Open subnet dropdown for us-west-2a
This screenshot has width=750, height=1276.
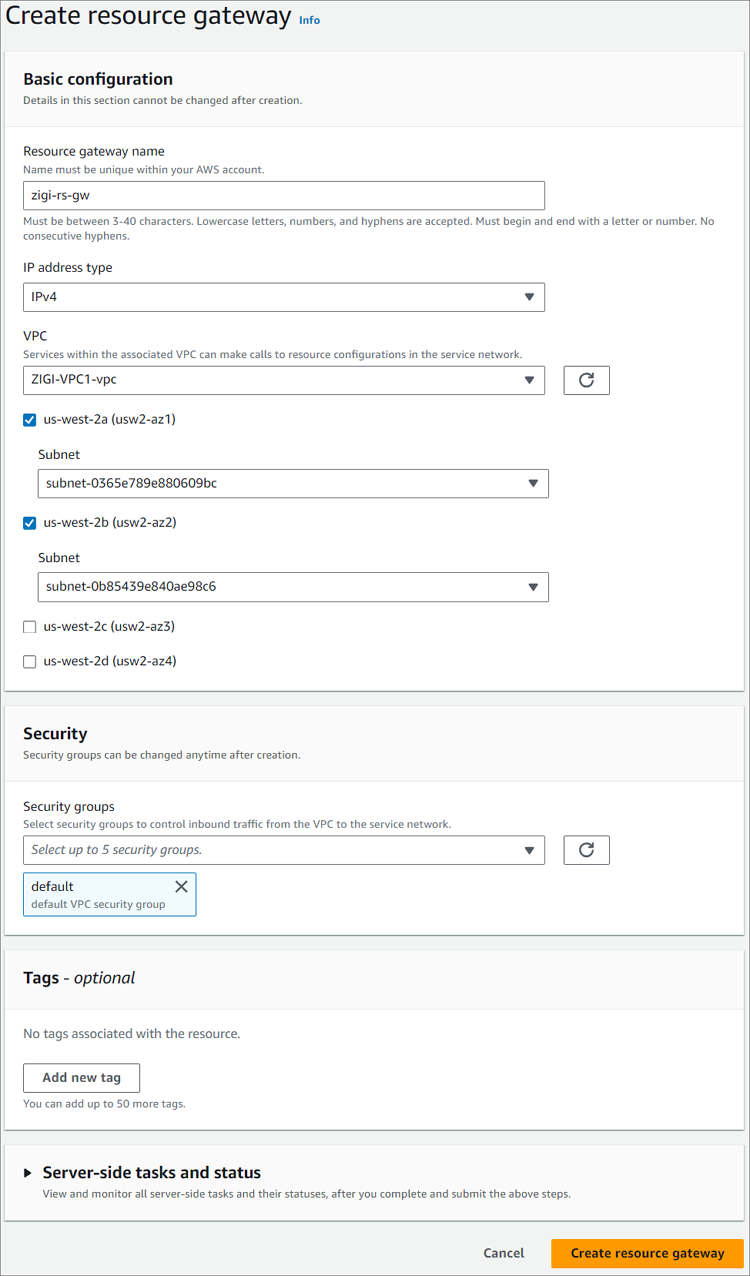[x=293, y=484]
